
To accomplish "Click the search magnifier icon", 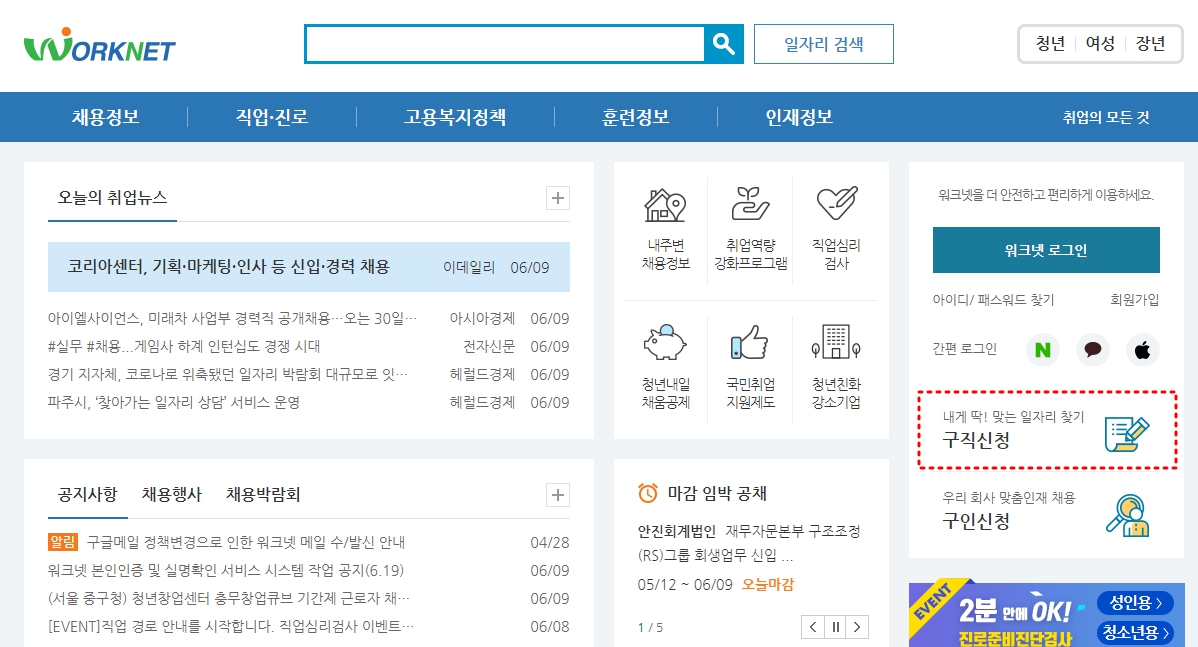I will point(723,43).
